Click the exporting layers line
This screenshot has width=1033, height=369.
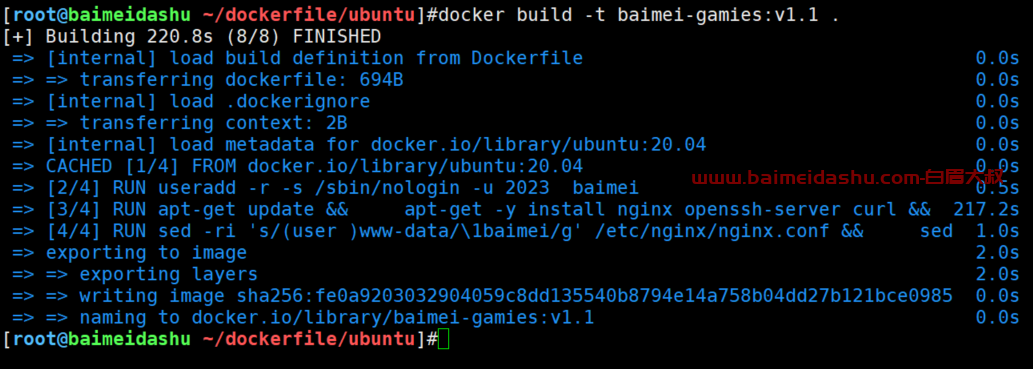135,274
